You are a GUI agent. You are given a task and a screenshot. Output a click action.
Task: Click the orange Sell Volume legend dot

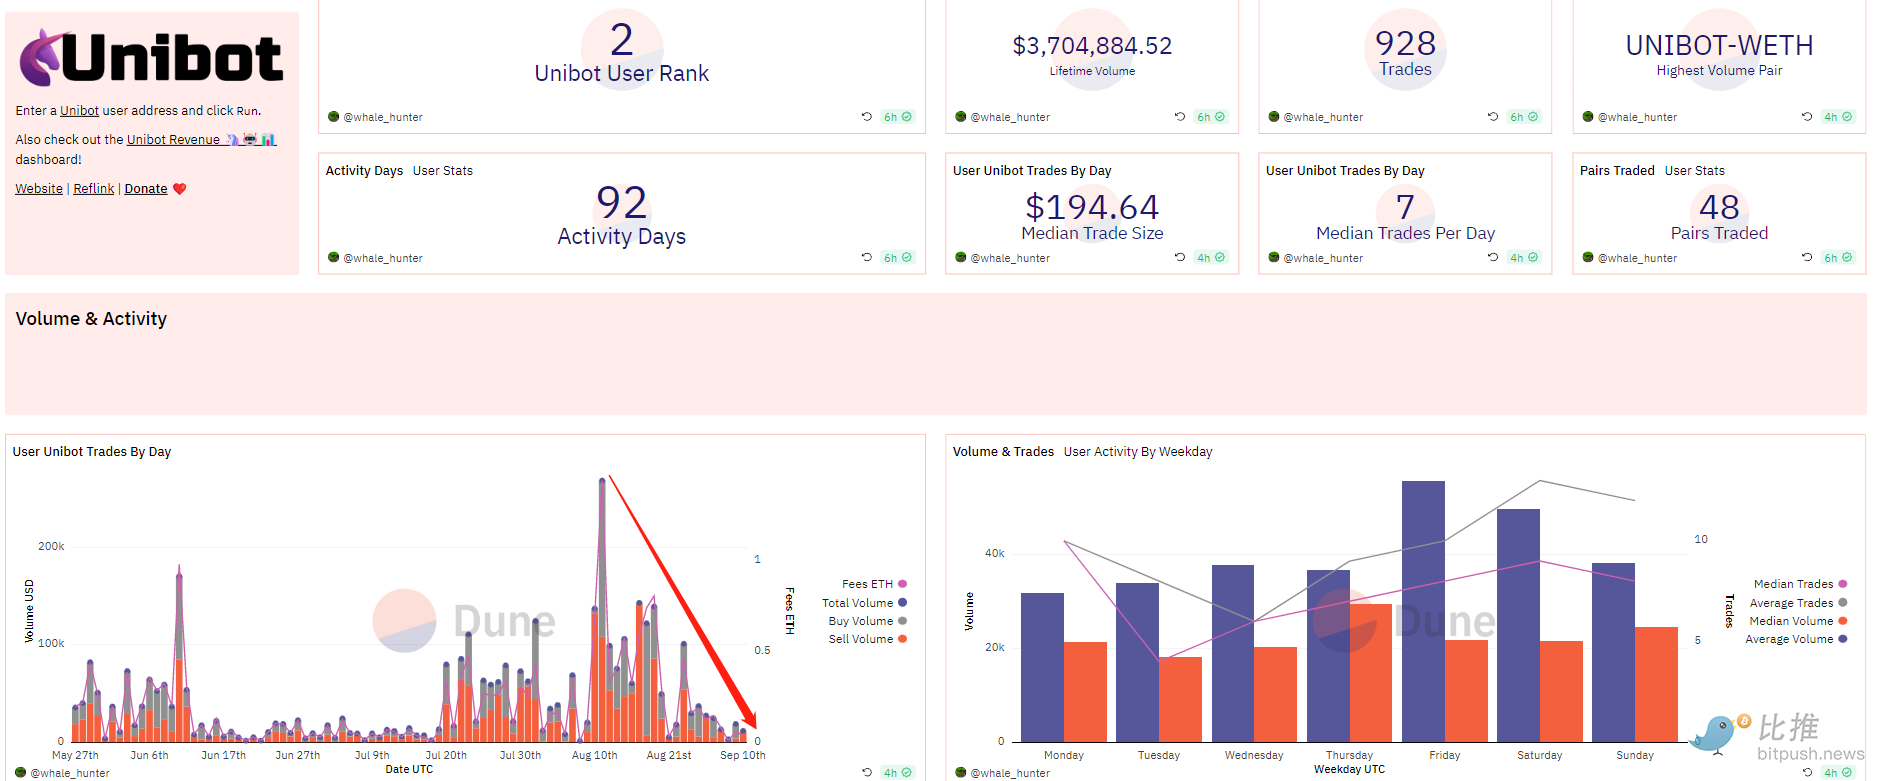pos(903,639)
